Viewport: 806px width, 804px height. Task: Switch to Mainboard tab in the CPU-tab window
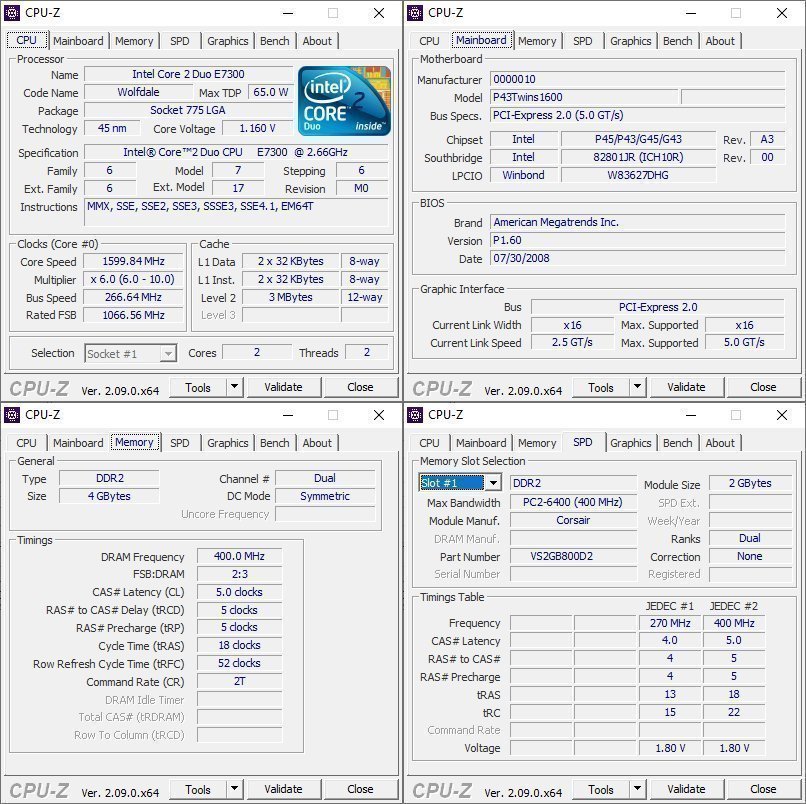coord(78,41)
